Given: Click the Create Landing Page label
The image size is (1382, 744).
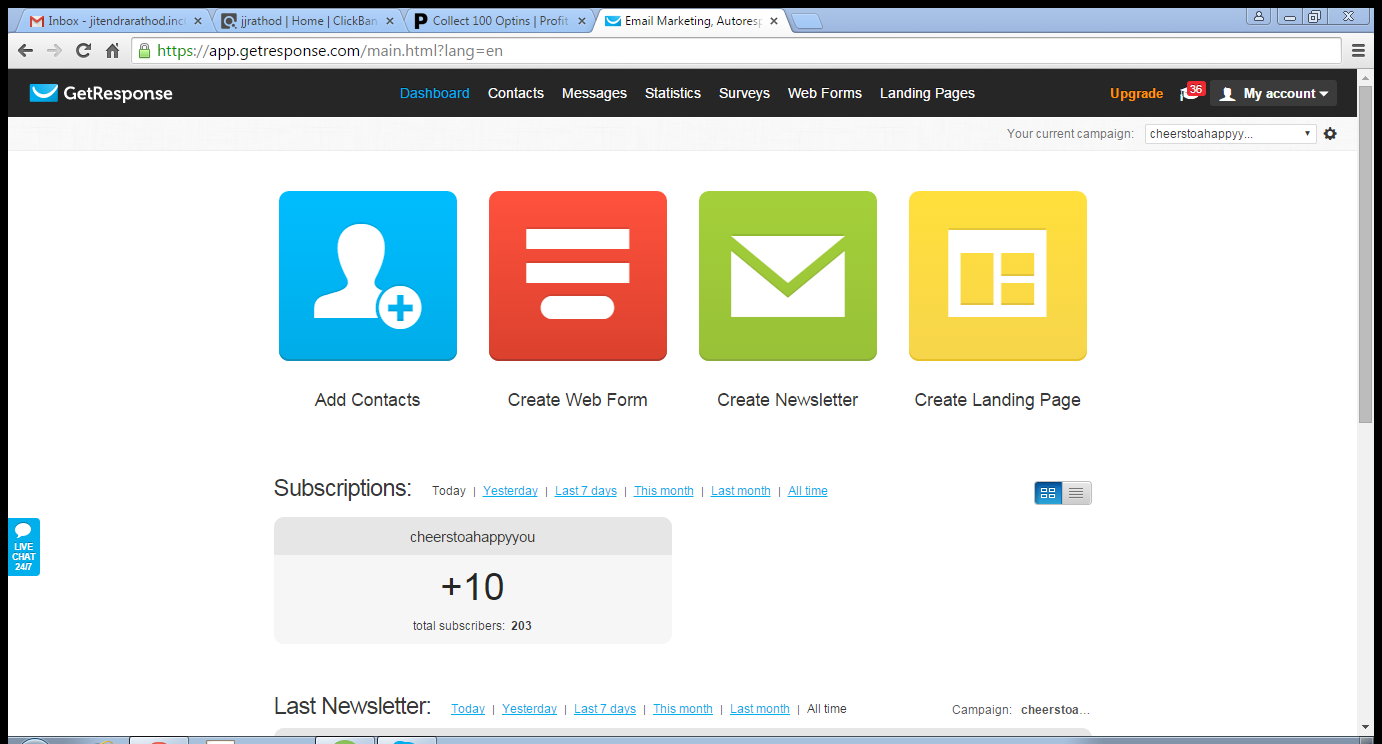Looking at the screenshot, I should pyautogui.click(x=998, y=400).
